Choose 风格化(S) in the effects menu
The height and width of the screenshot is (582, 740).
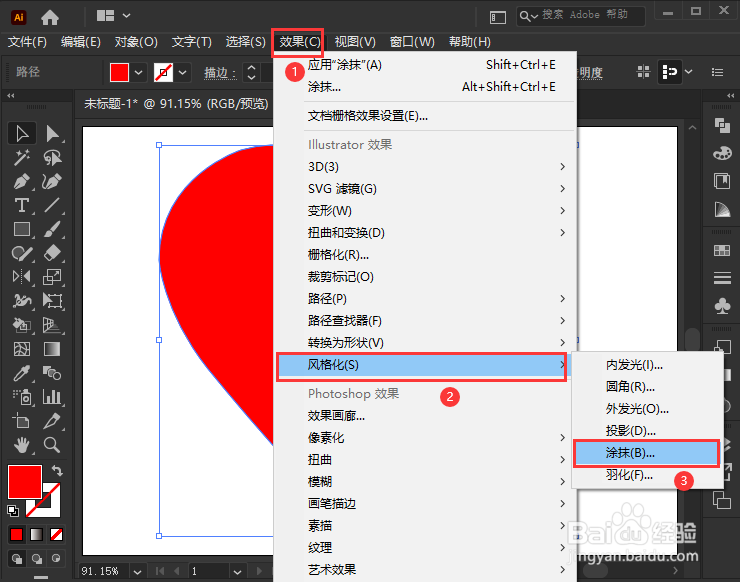pos(422,365)
